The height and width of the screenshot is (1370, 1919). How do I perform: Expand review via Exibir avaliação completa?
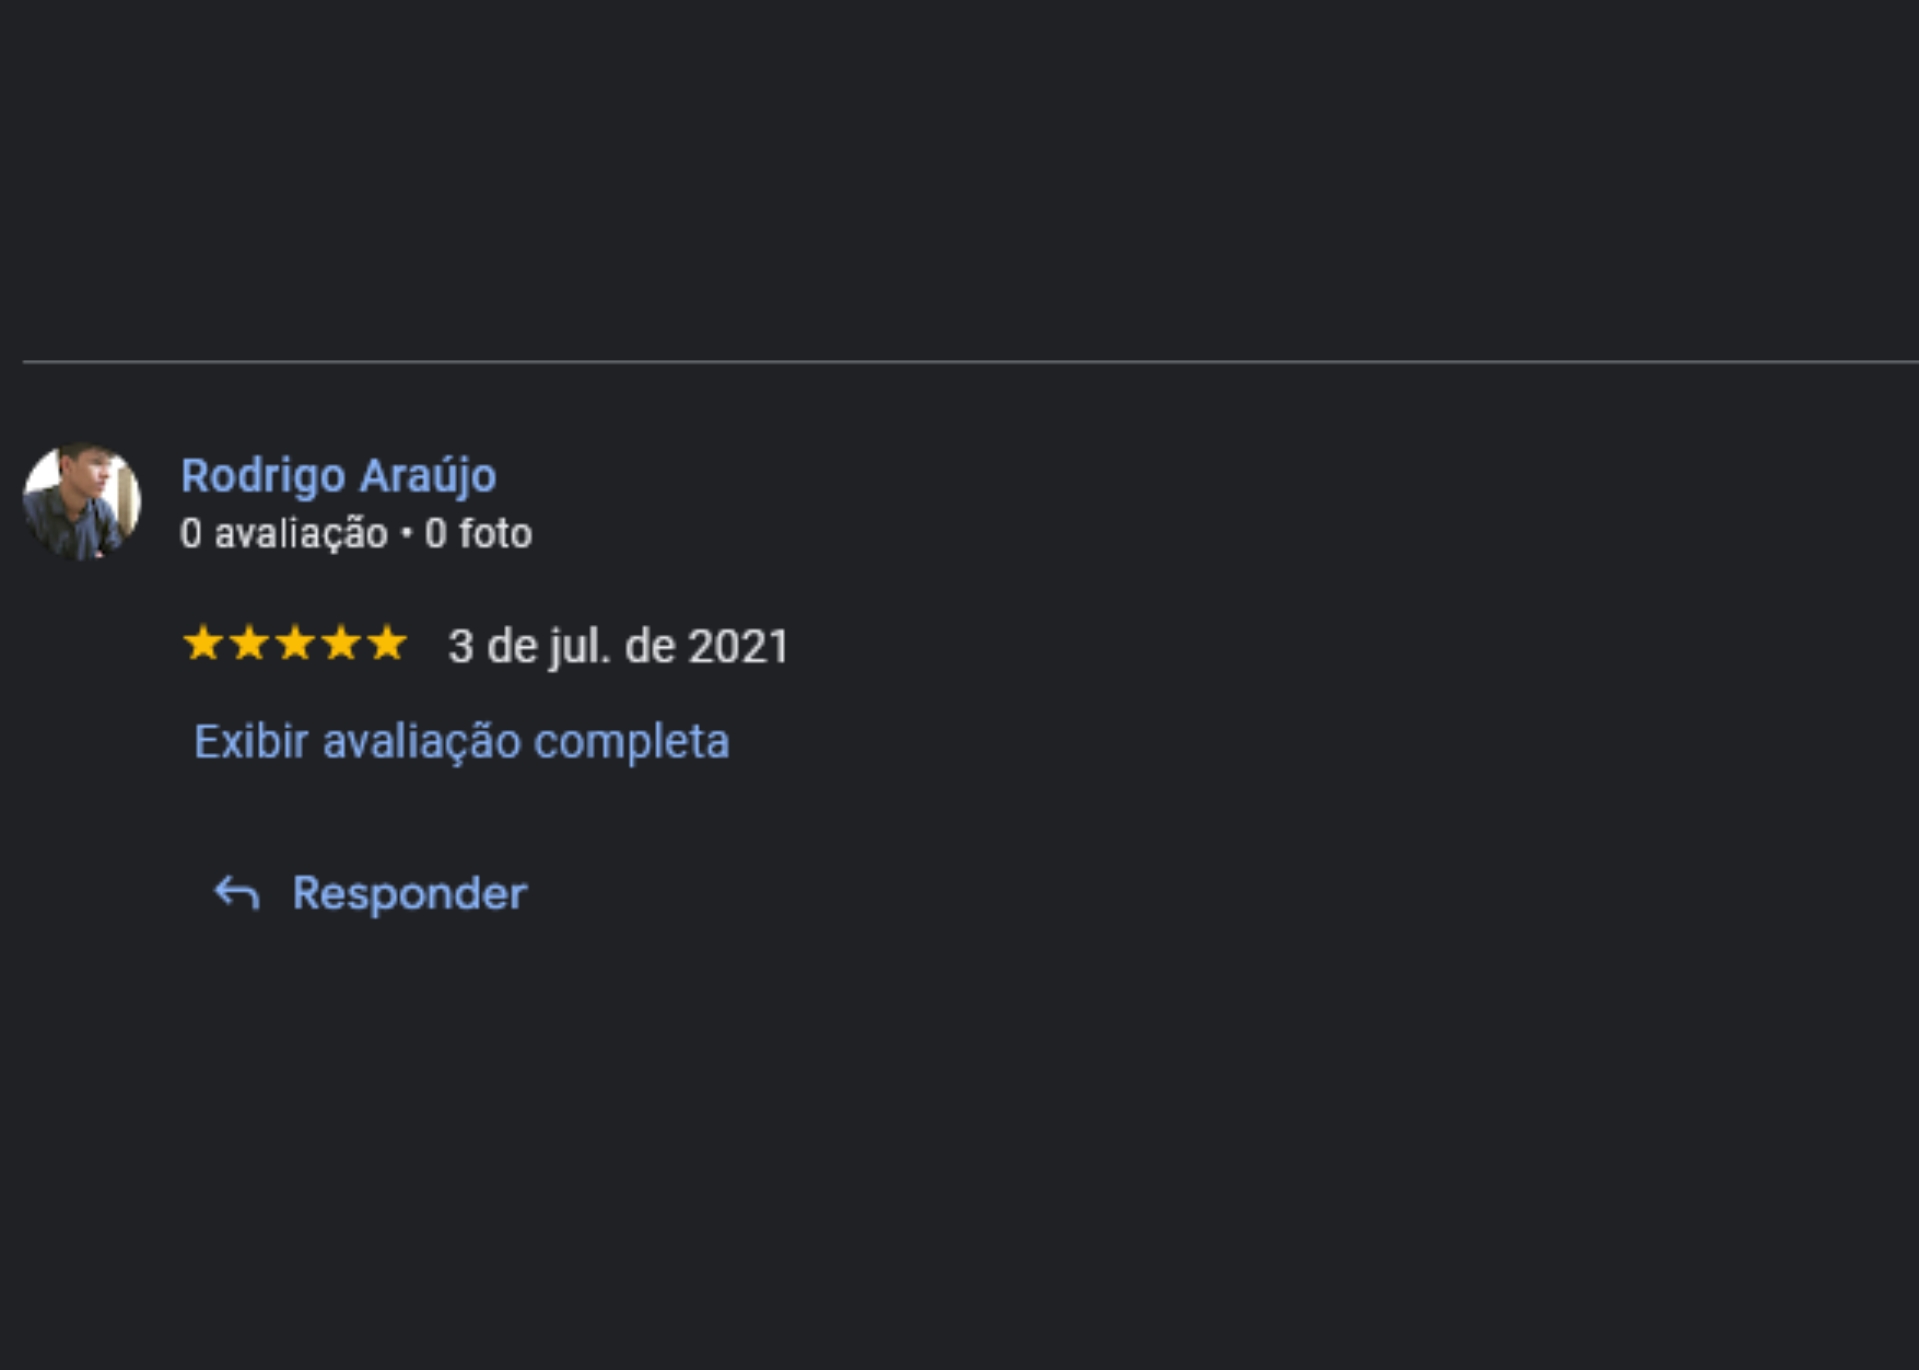click(x=461, y=741)
